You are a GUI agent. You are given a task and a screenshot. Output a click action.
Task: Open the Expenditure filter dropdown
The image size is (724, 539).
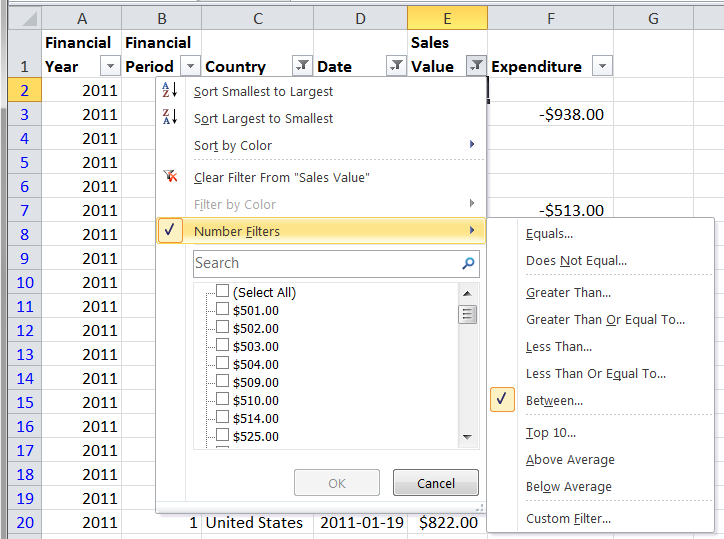pos(601,66)
